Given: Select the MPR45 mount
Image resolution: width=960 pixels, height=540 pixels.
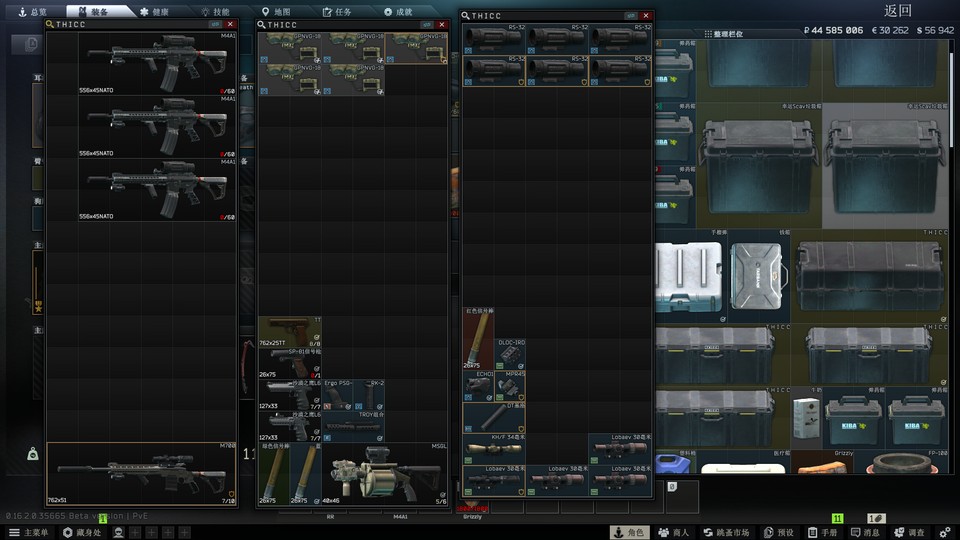Looking at the screenshot, I should (510, 386).
